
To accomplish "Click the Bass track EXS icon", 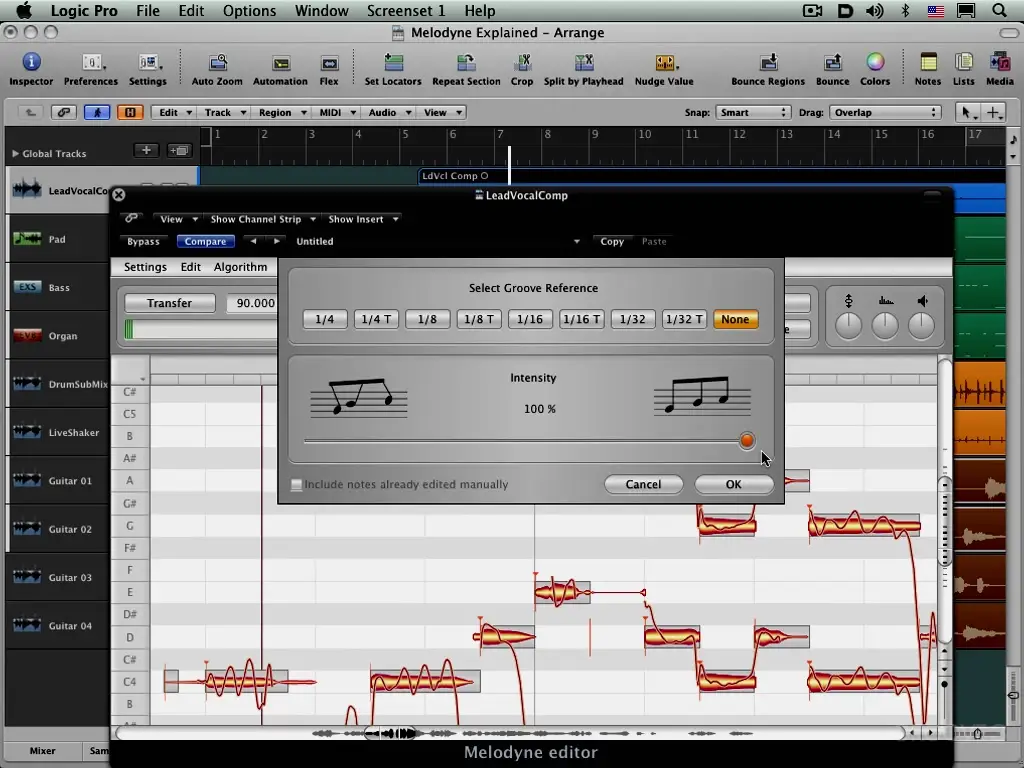I will 27,287.
